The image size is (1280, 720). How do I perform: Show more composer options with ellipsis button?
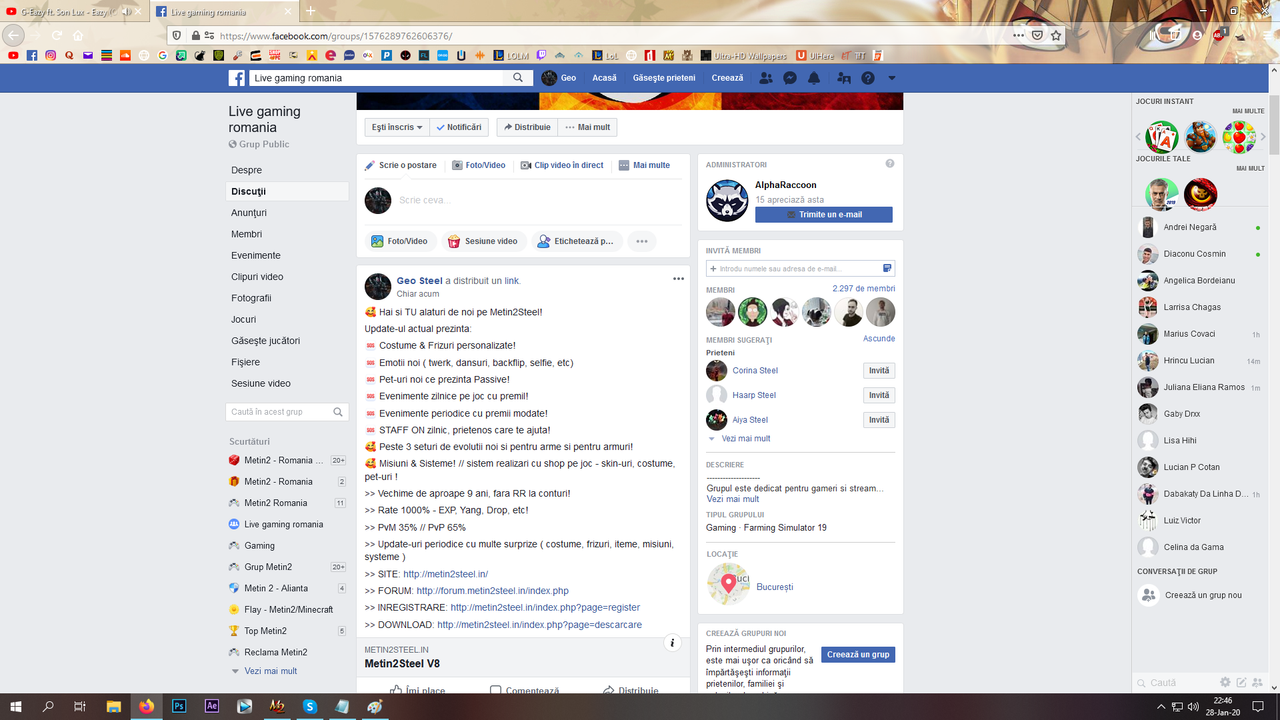642,241
